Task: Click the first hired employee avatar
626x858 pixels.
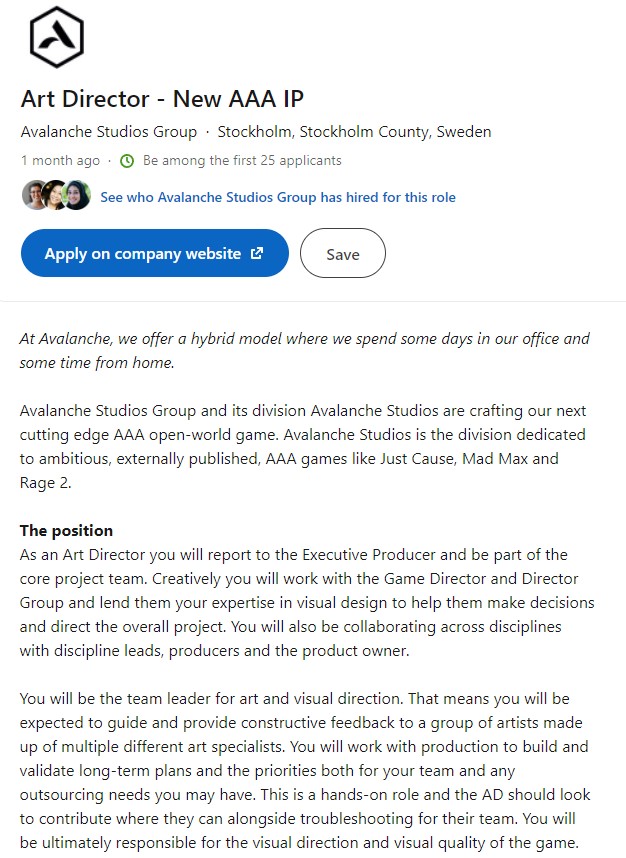Action: point(34,195)
